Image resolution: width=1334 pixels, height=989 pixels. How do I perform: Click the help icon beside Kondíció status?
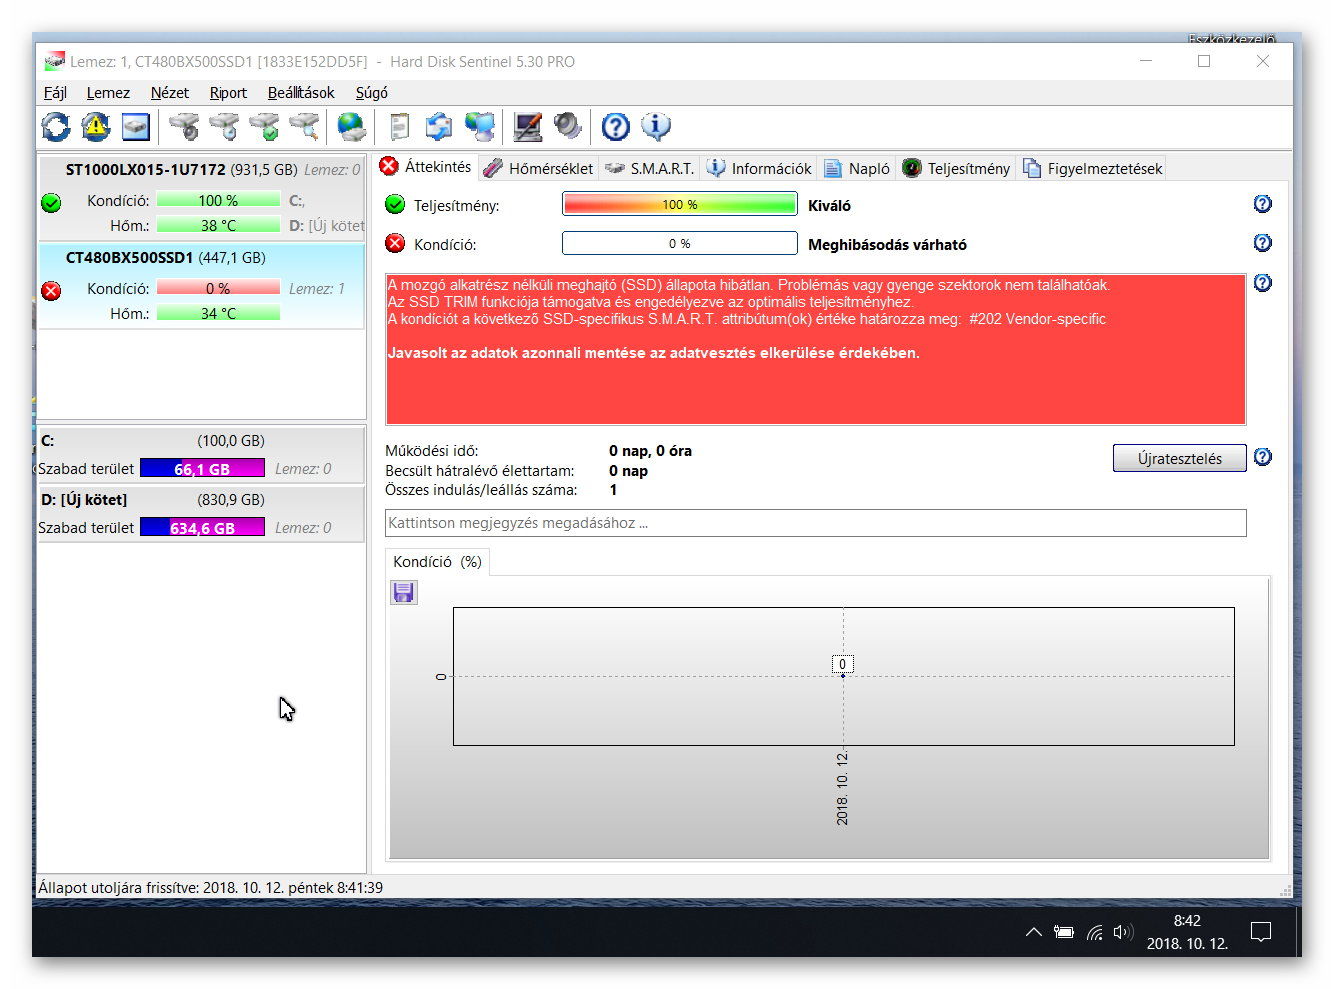pyautogui.click(x=1262, y=243)
